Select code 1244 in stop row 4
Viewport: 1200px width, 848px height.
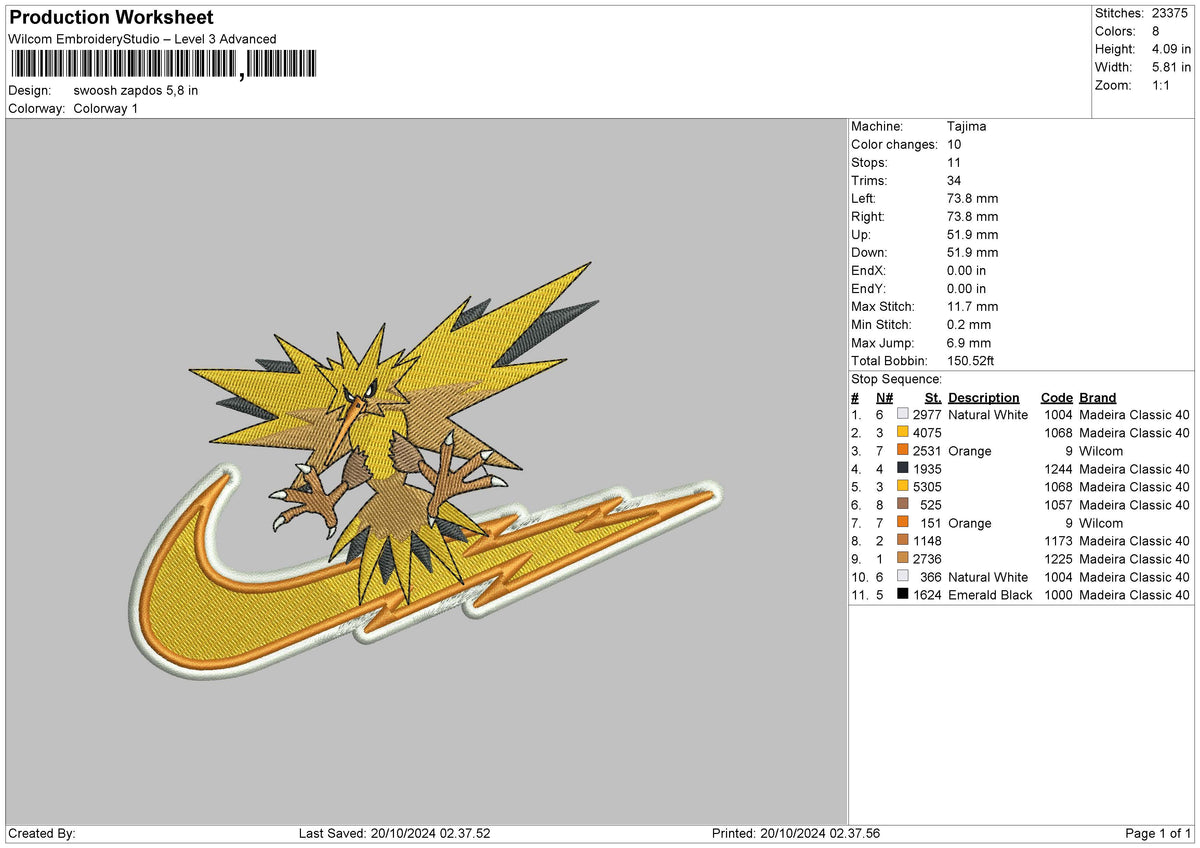(1058, 468)
